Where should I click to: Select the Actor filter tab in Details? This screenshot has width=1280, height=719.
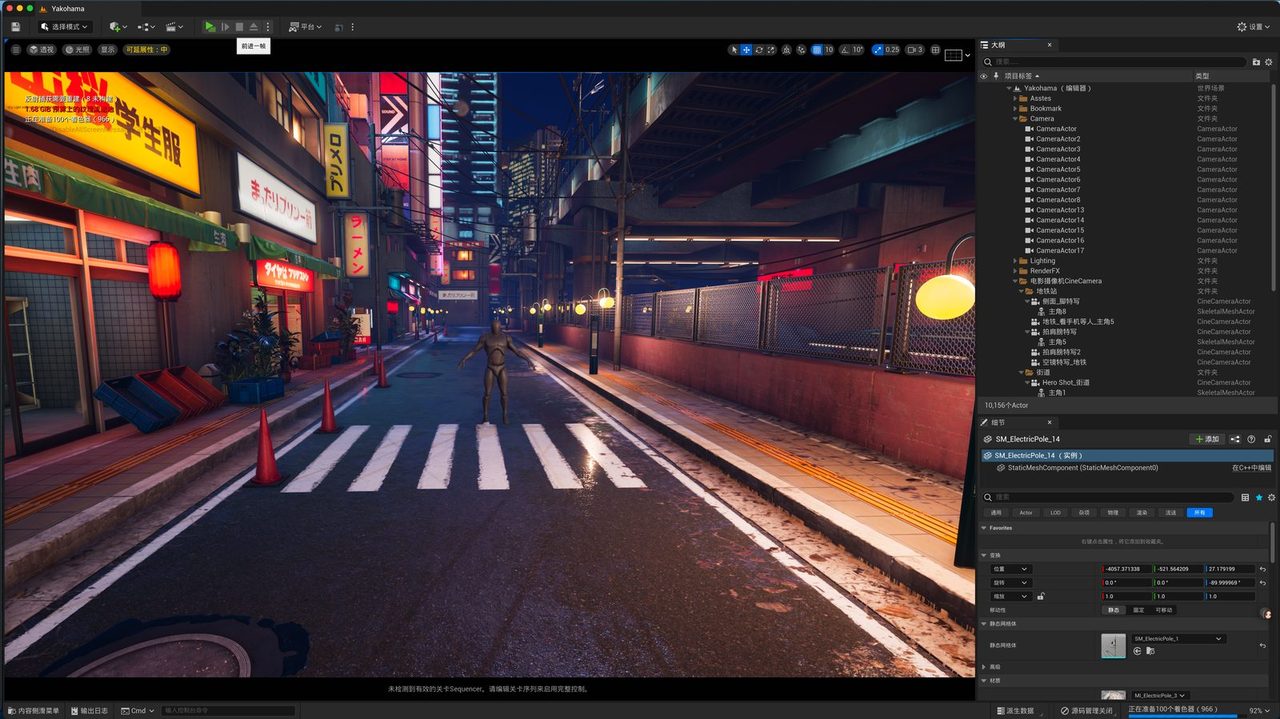1025,512
